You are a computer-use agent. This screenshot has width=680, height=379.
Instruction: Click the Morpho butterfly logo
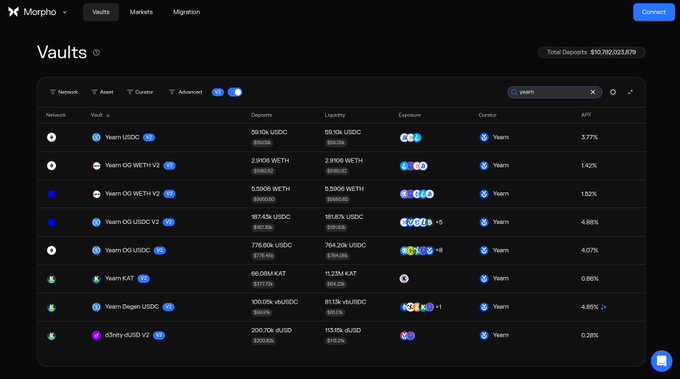(13, 12)
